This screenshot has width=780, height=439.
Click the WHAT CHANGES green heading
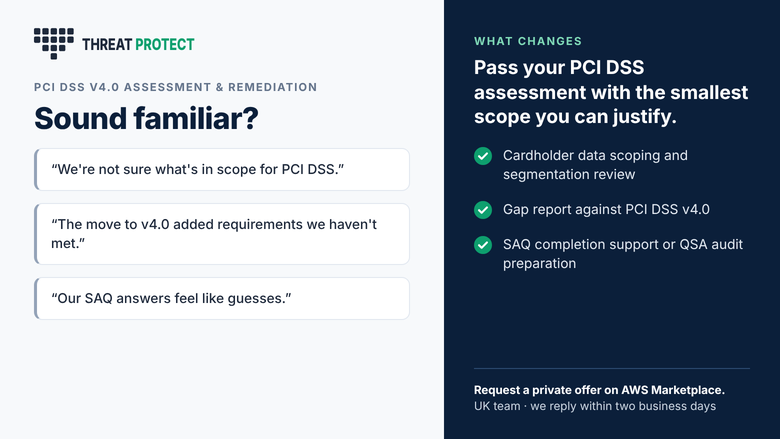click(528, 41)
